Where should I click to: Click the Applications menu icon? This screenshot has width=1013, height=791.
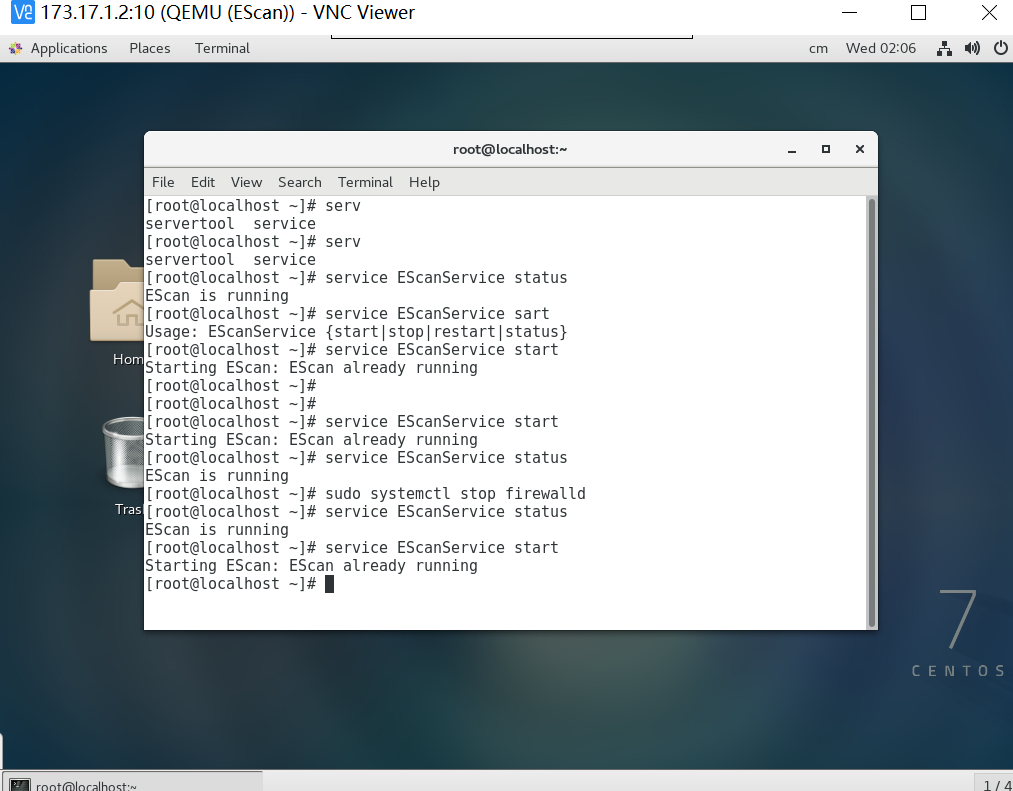[x=16, y=48]
